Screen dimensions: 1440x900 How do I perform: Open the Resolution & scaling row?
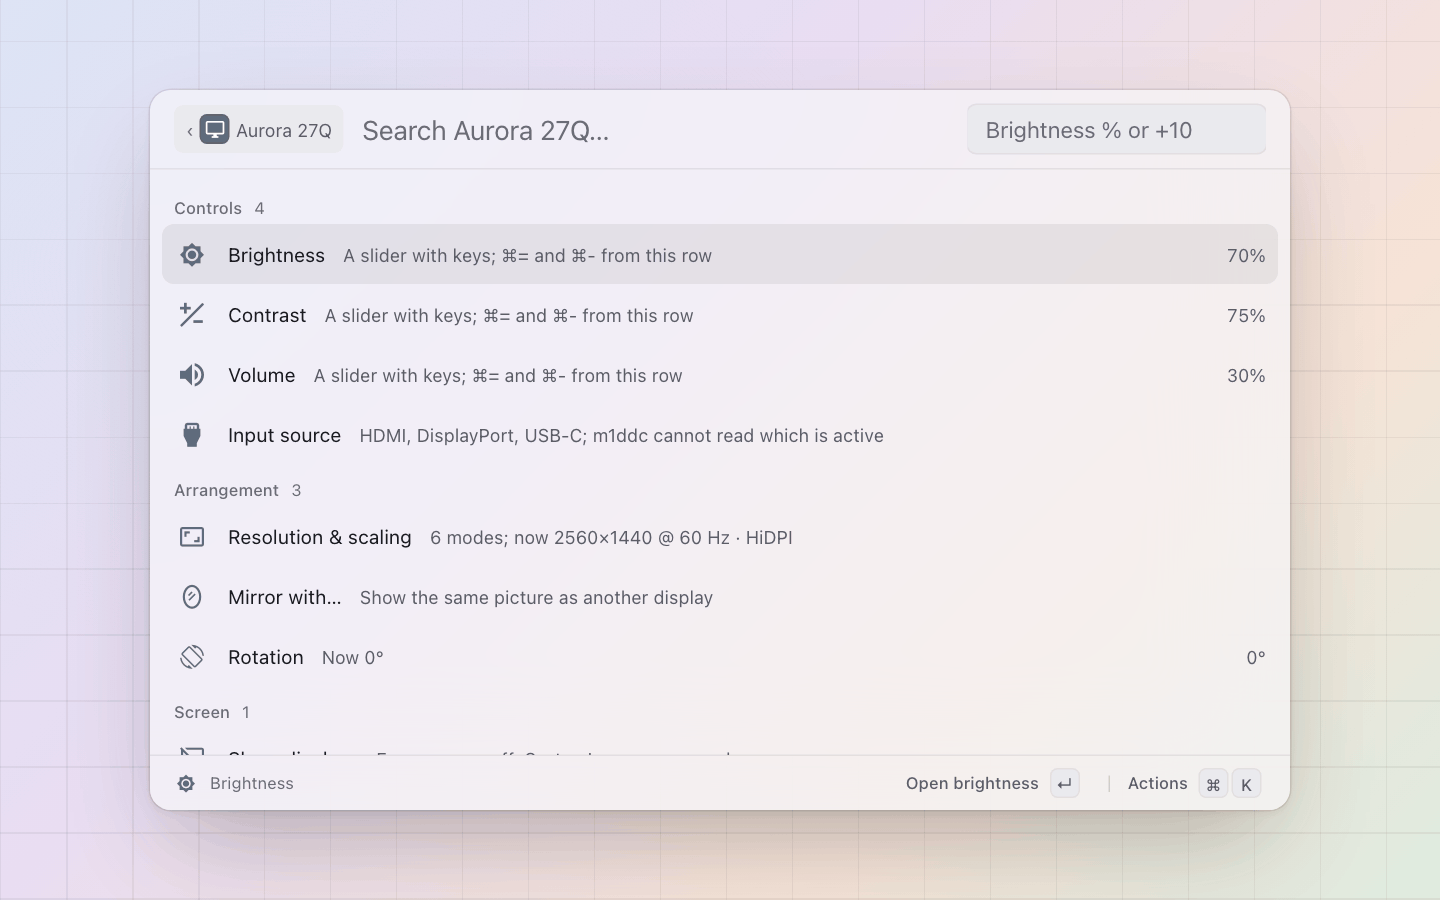tap(720, 537)
